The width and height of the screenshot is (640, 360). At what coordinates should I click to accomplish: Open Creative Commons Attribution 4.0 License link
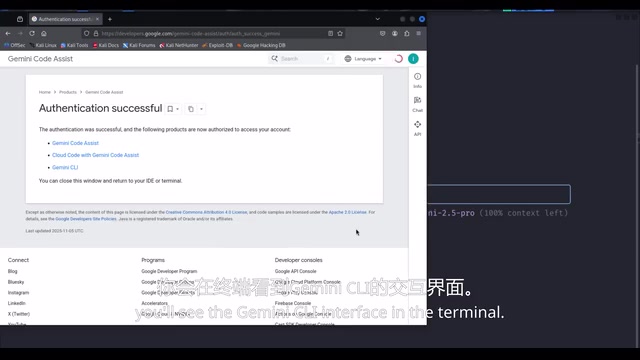point(206,212)
